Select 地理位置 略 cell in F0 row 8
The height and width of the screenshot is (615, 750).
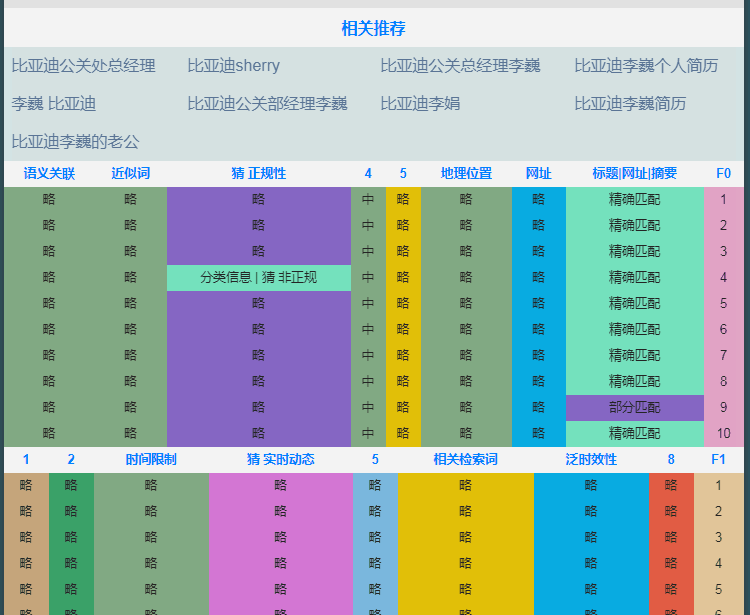click(x=466, y=381)
